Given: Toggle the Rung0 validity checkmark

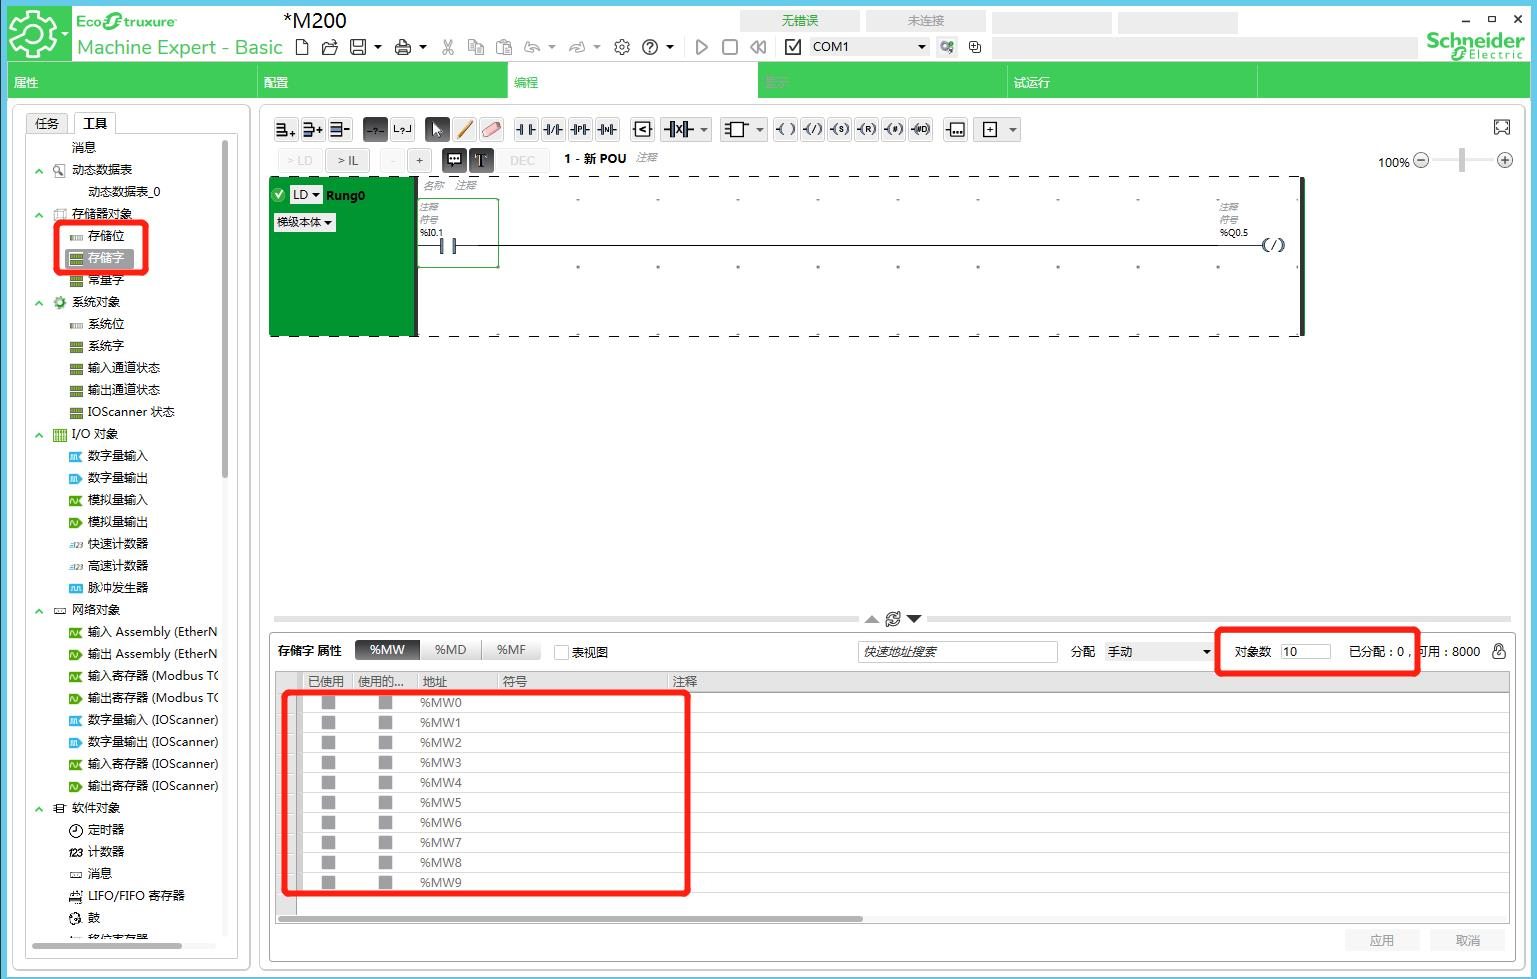Looking at the screenshot, I should (x=279, y=195).
